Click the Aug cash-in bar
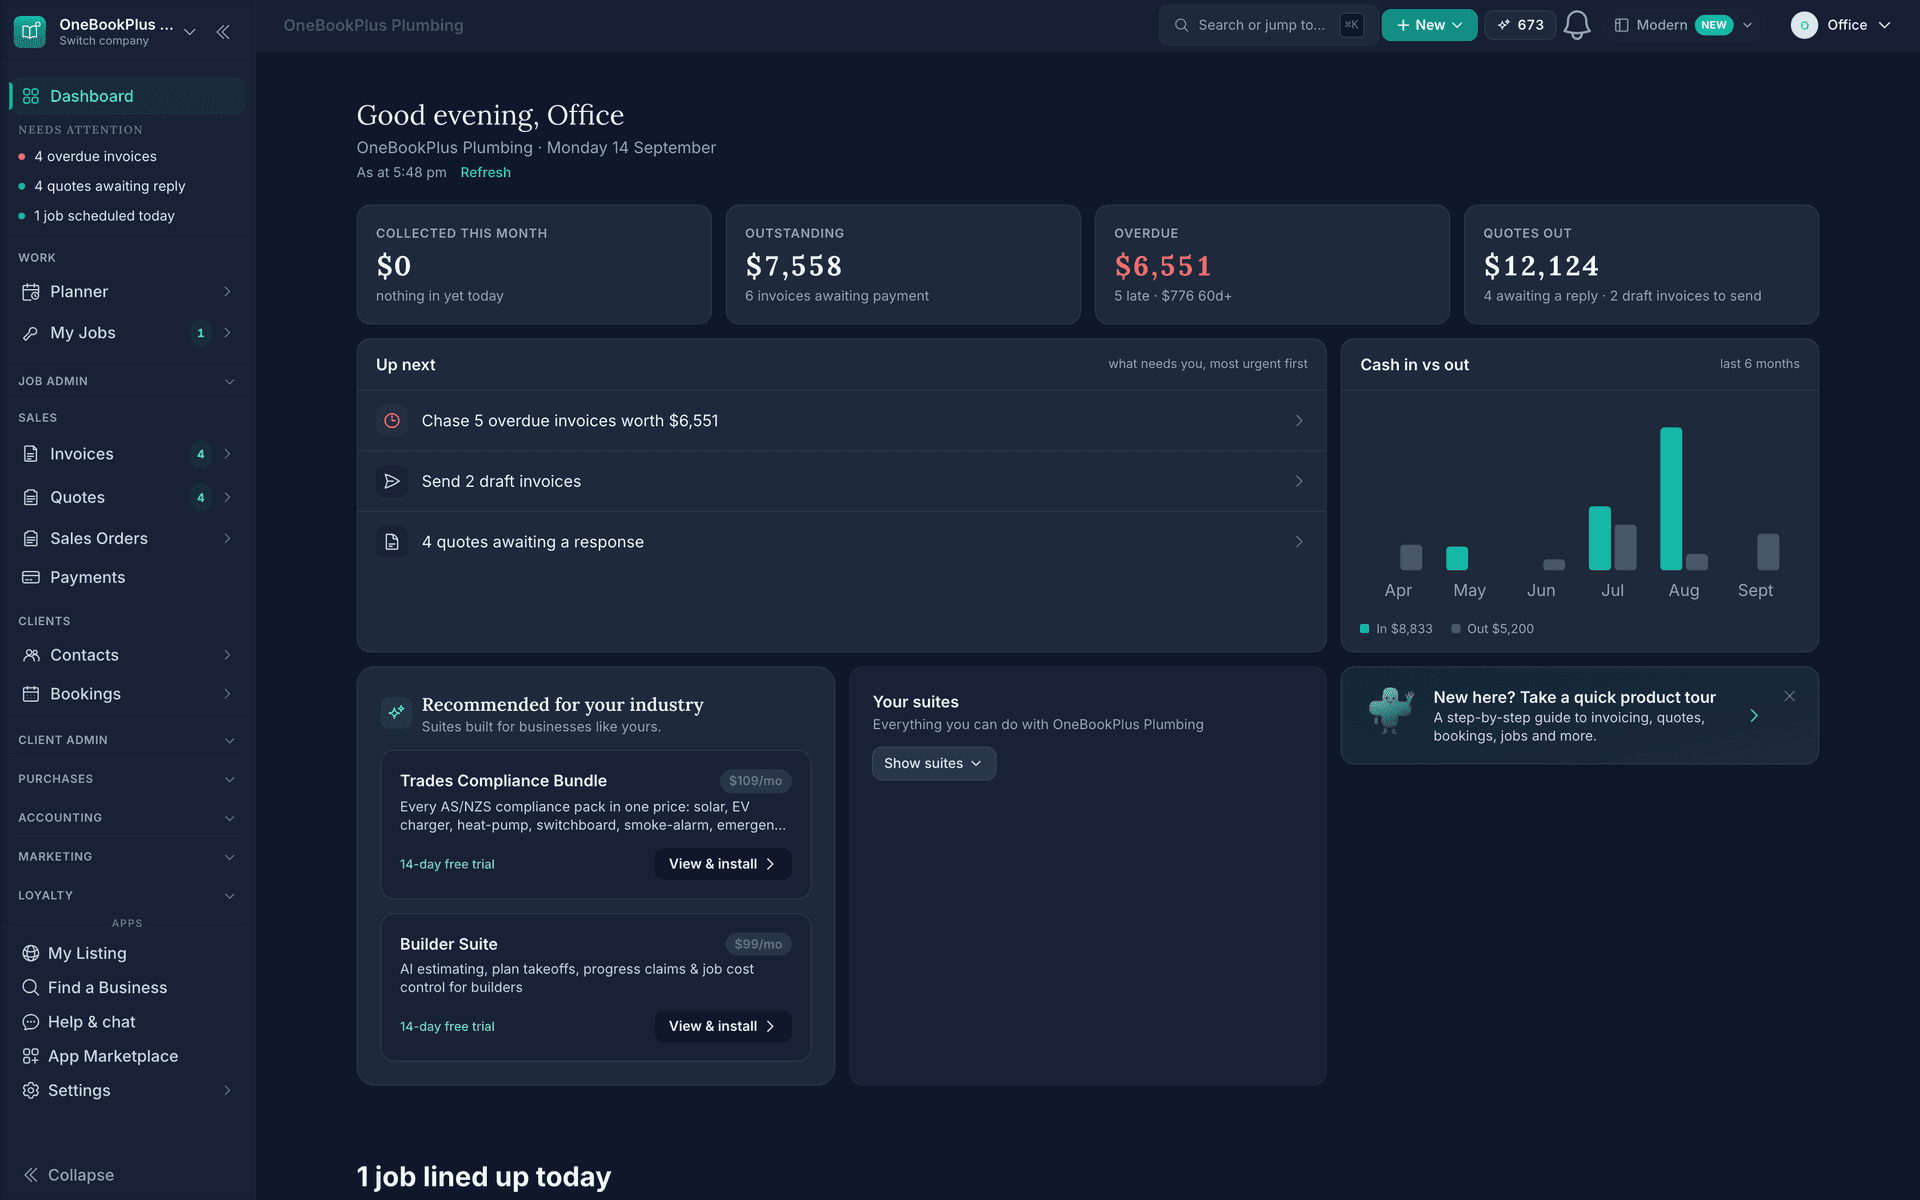Viewport: 1920px width, 1200px height. click(x=1671, y=499)
